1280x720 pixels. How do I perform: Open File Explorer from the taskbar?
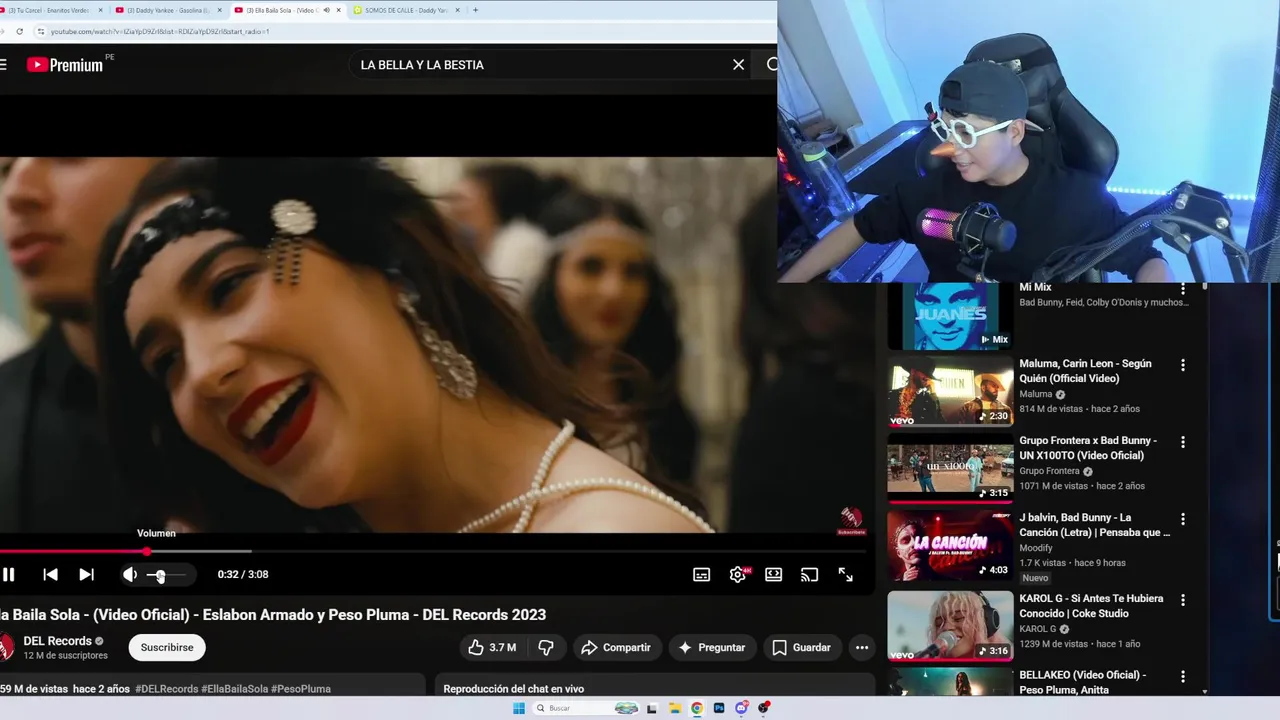675,708
